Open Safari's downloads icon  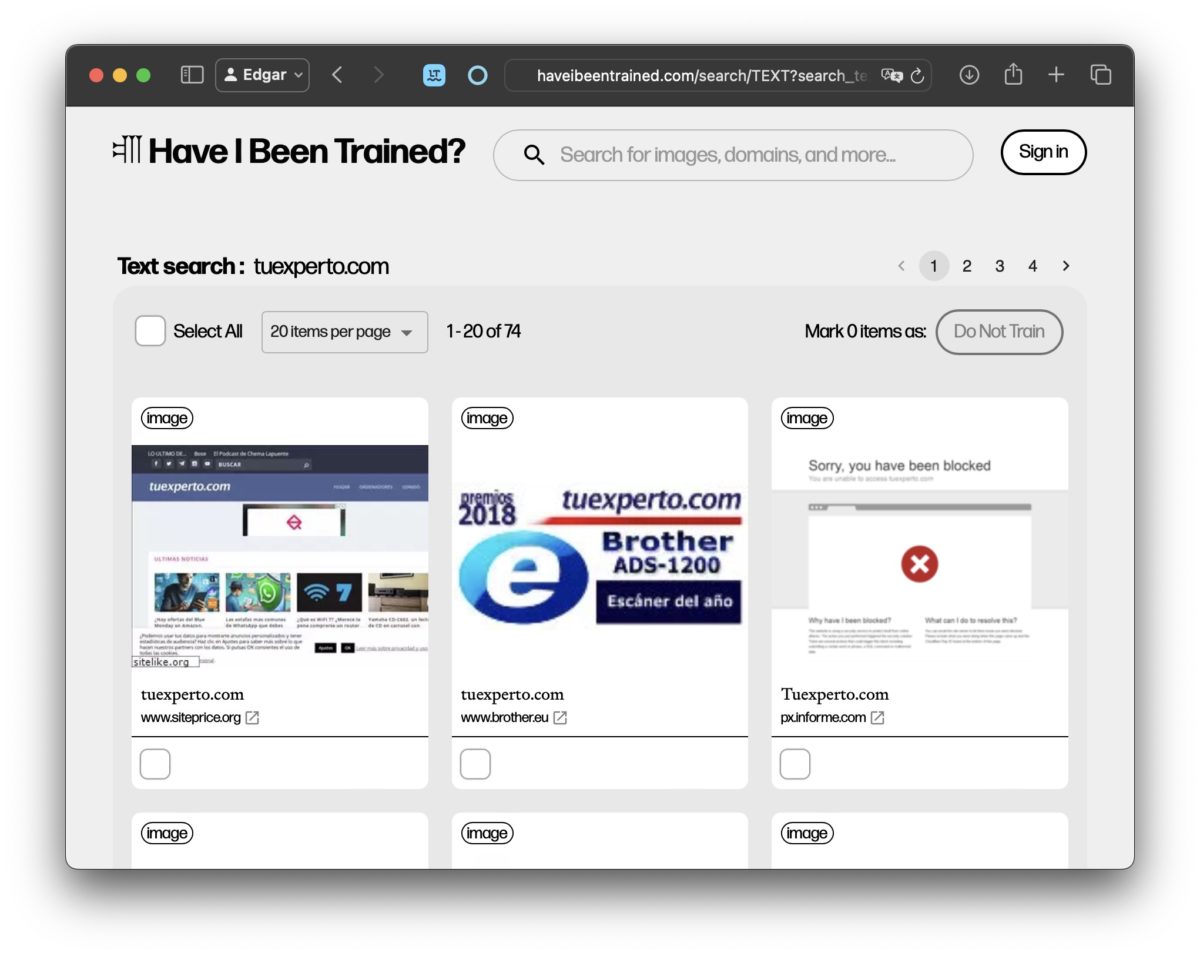point(969,75)
